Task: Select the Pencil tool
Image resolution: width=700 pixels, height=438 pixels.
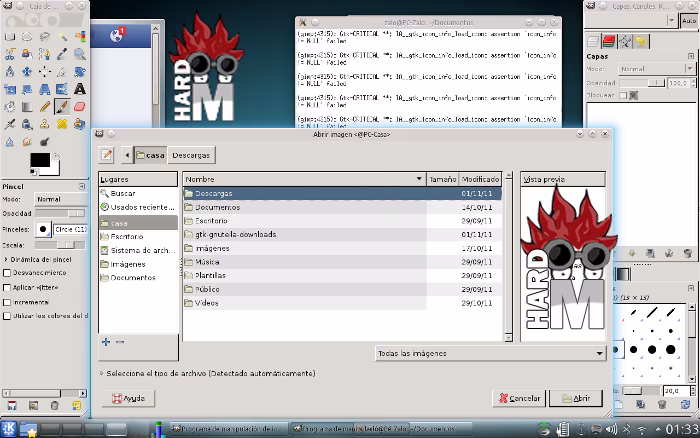Action: (x=45, y=107)
